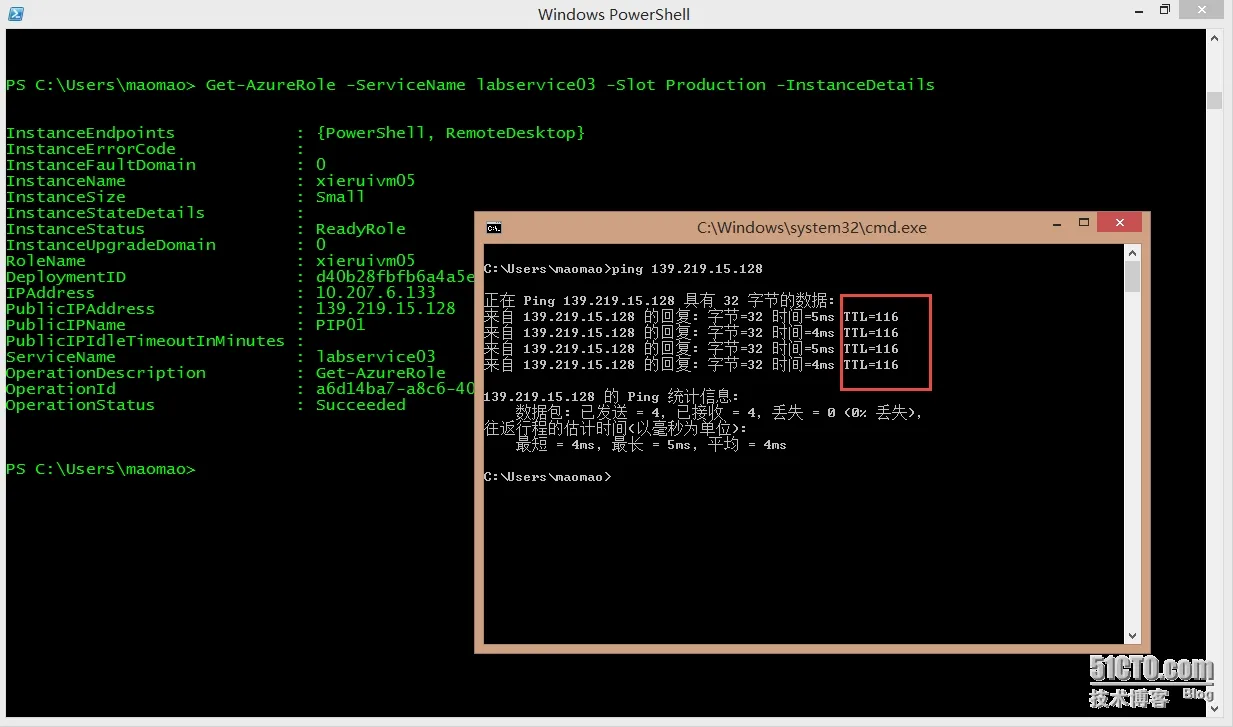Click the Windows PowerShell title bar text
This screenshot has height=727, width=1233.
click(x=614, y=14)
